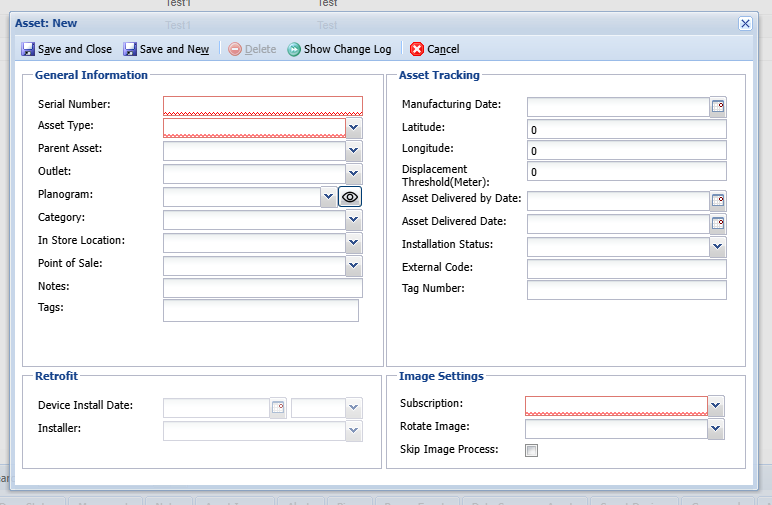The width and height of the screenshot is (772, 505).
Task: Open the Show Change Log view
Action: coord(339,49)
